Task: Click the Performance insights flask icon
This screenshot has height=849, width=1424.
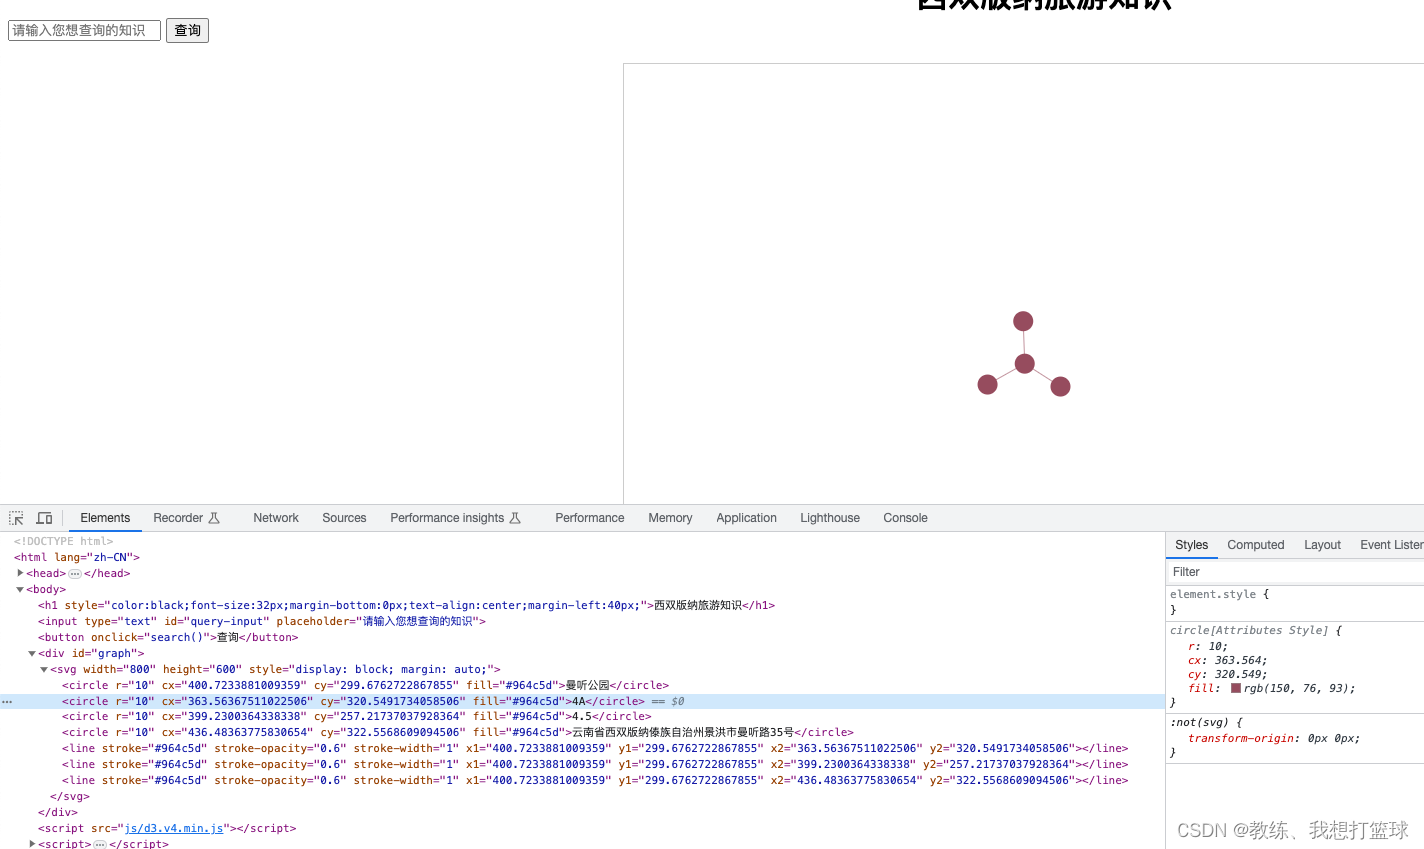Action: [x=515, y=518]
